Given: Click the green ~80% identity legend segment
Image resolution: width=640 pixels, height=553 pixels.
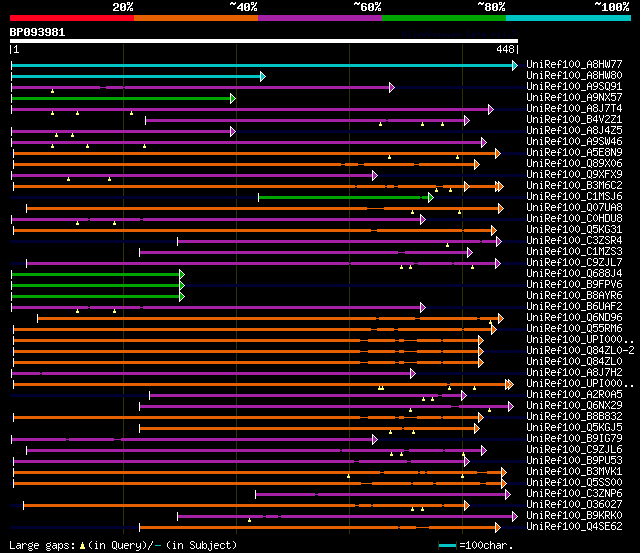Looking at the screenshot, I should point(444,18).
